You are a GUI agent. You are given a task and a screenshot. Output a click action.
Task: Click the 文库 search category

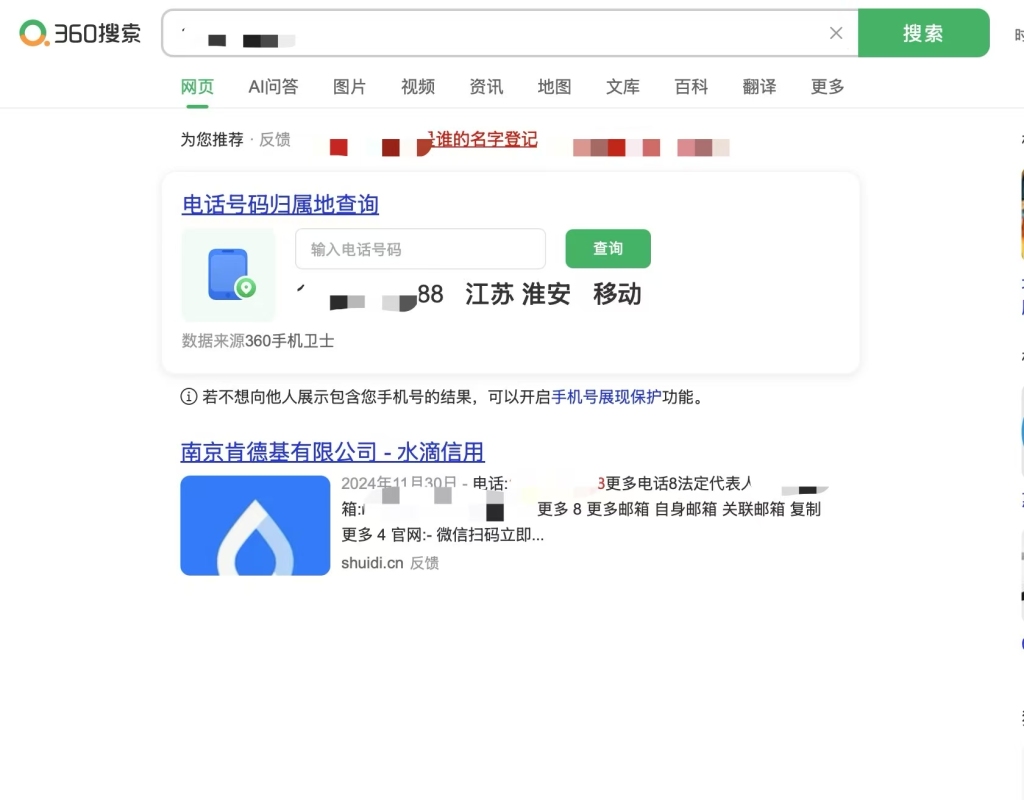[622, 87]
